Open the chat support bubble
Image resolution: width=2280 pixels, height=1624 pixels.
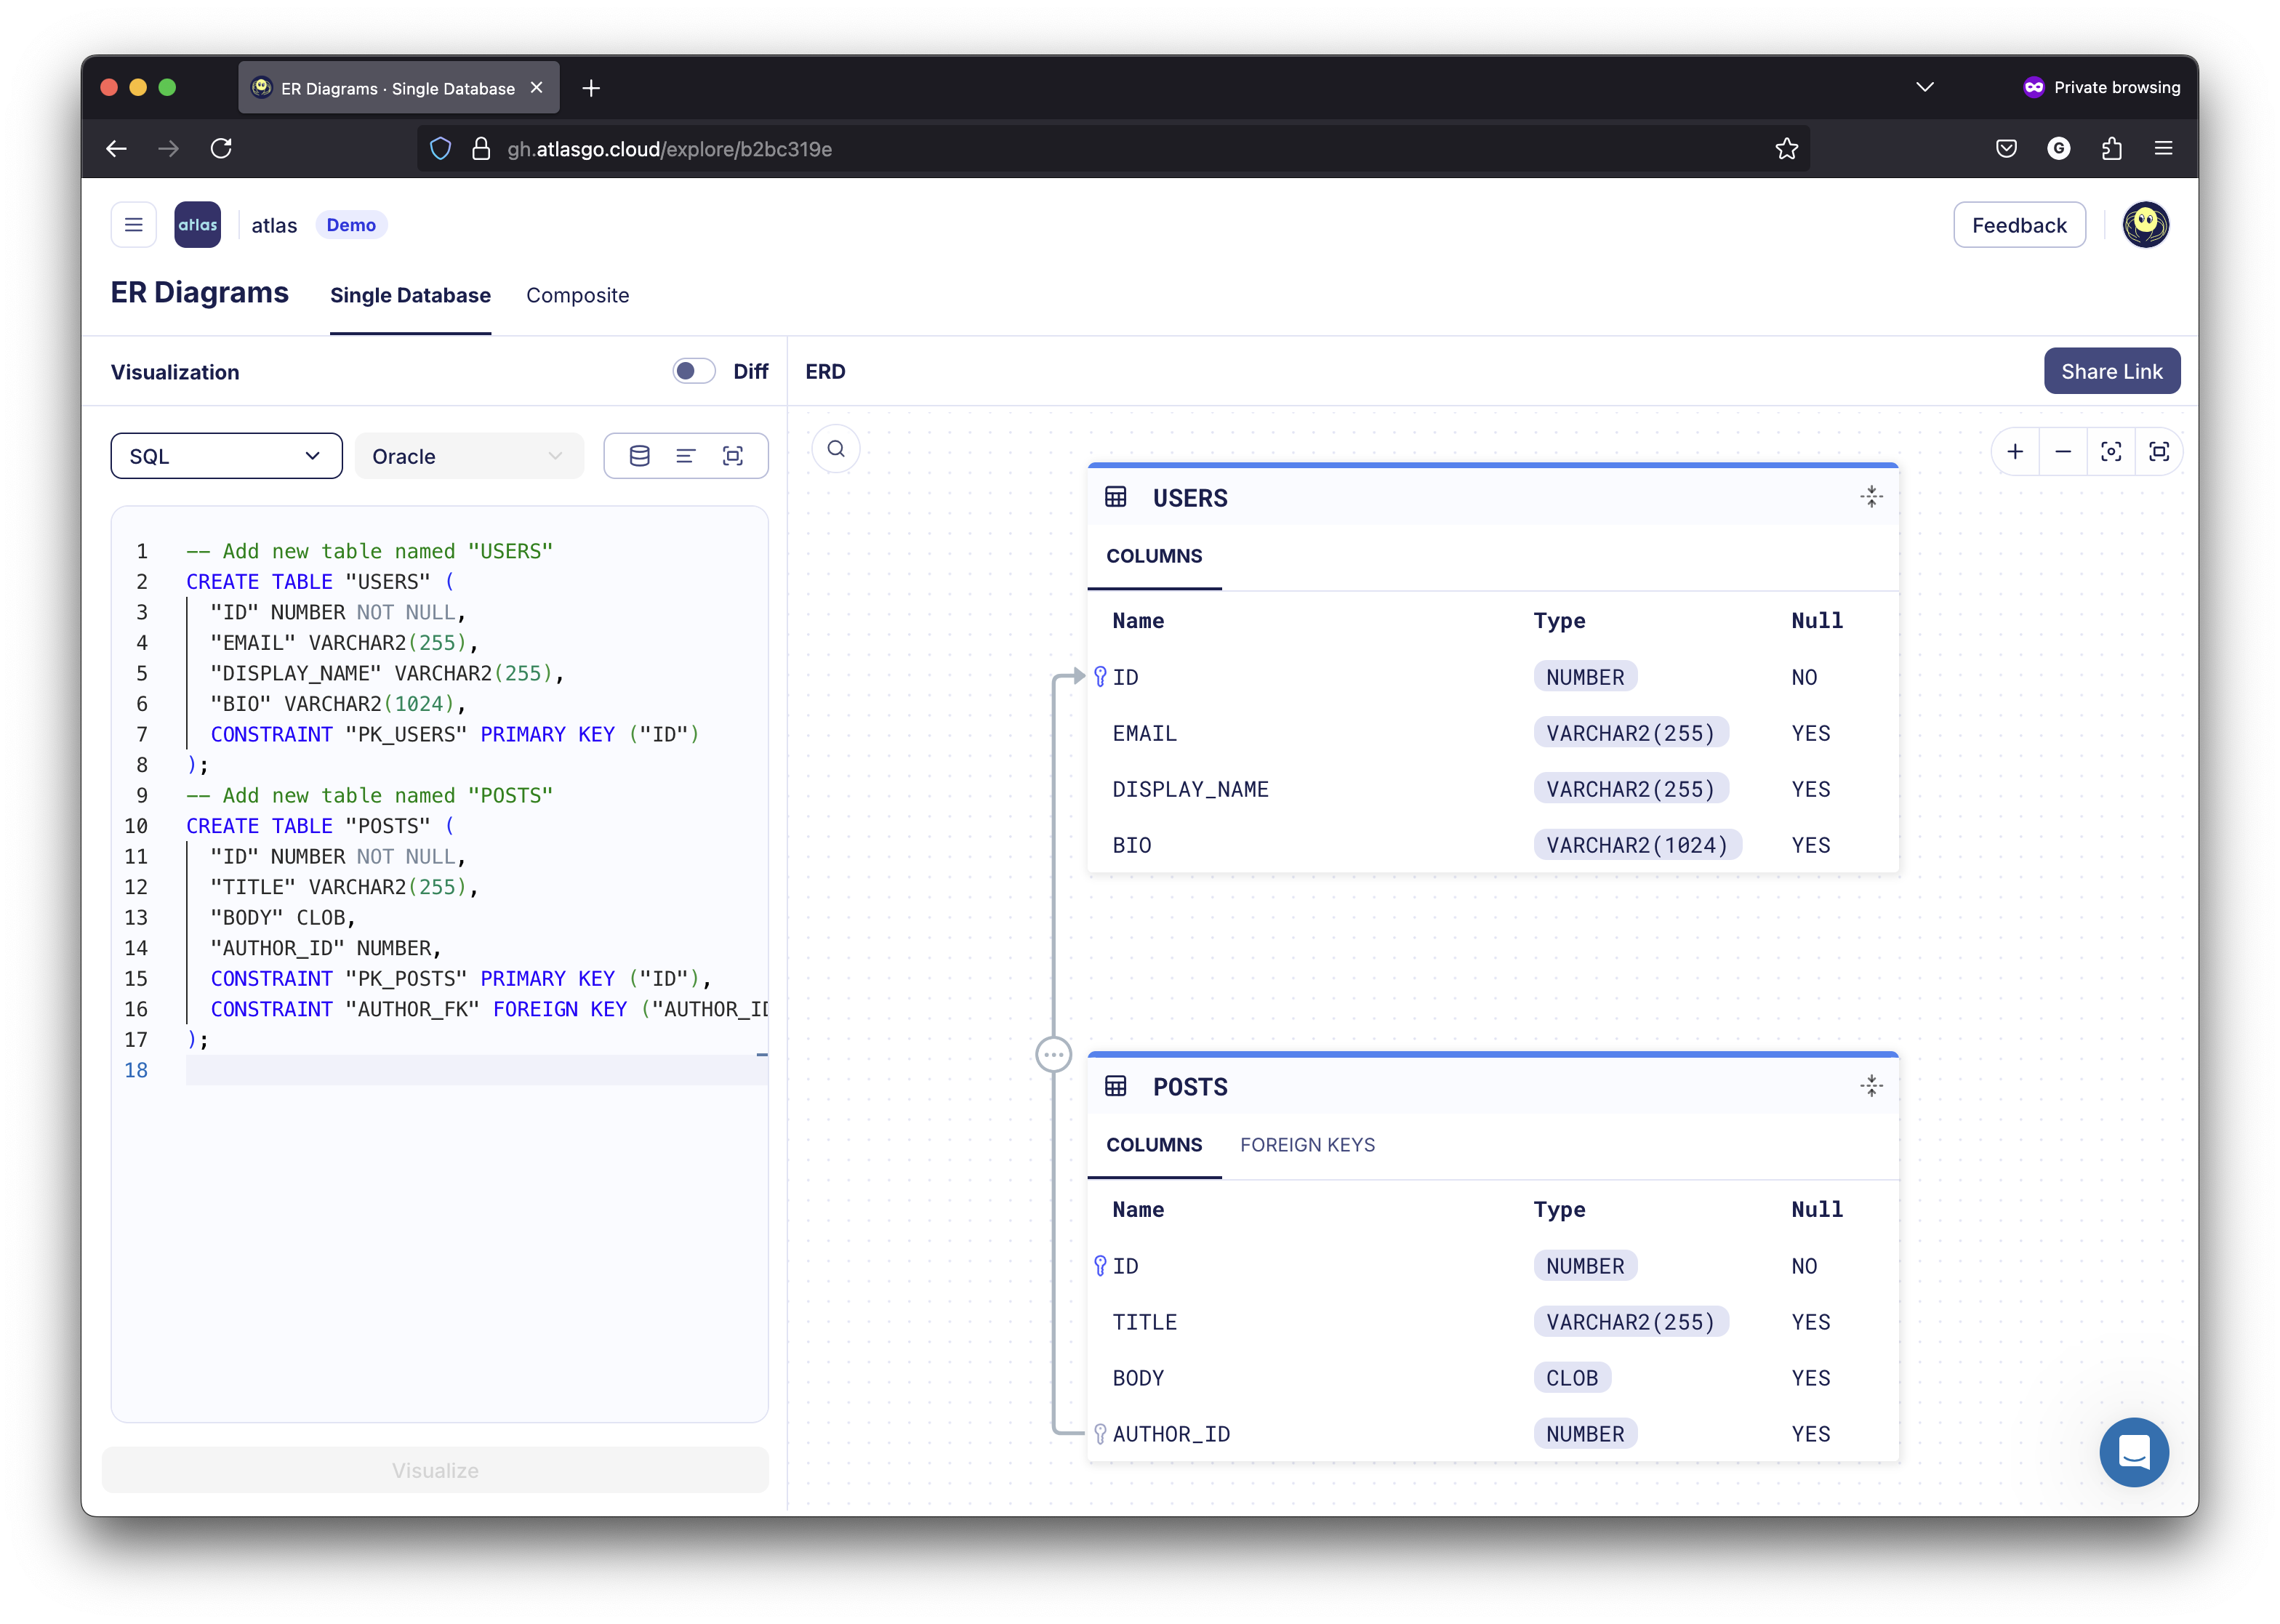click(x=2133, y=1451)
